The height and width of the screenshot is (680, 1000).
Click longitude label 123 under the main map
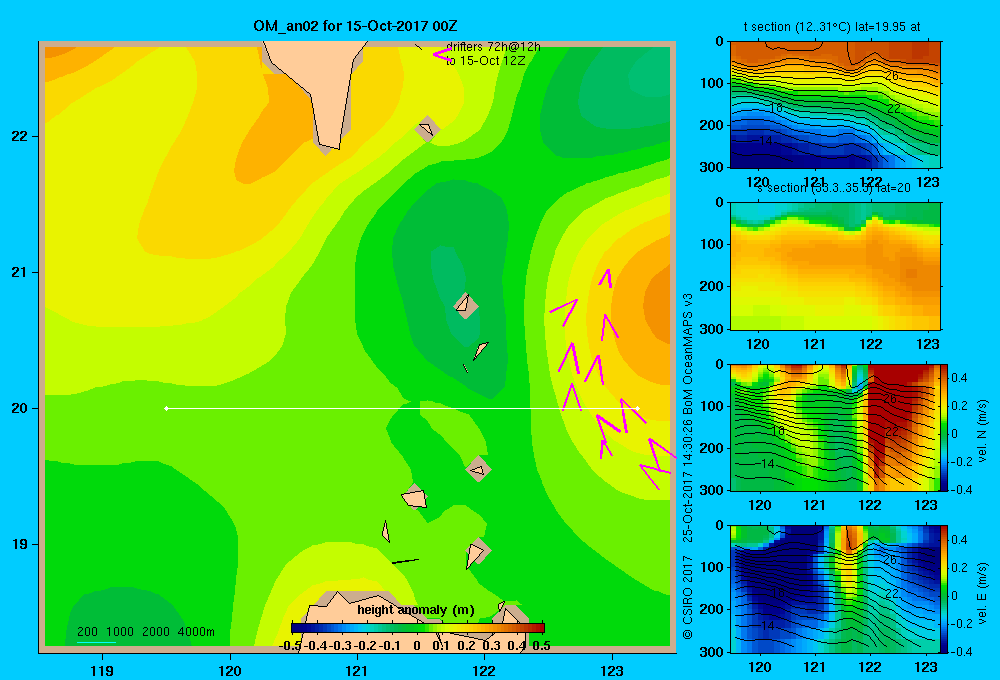pyautogui.click(x=612, y=670)
